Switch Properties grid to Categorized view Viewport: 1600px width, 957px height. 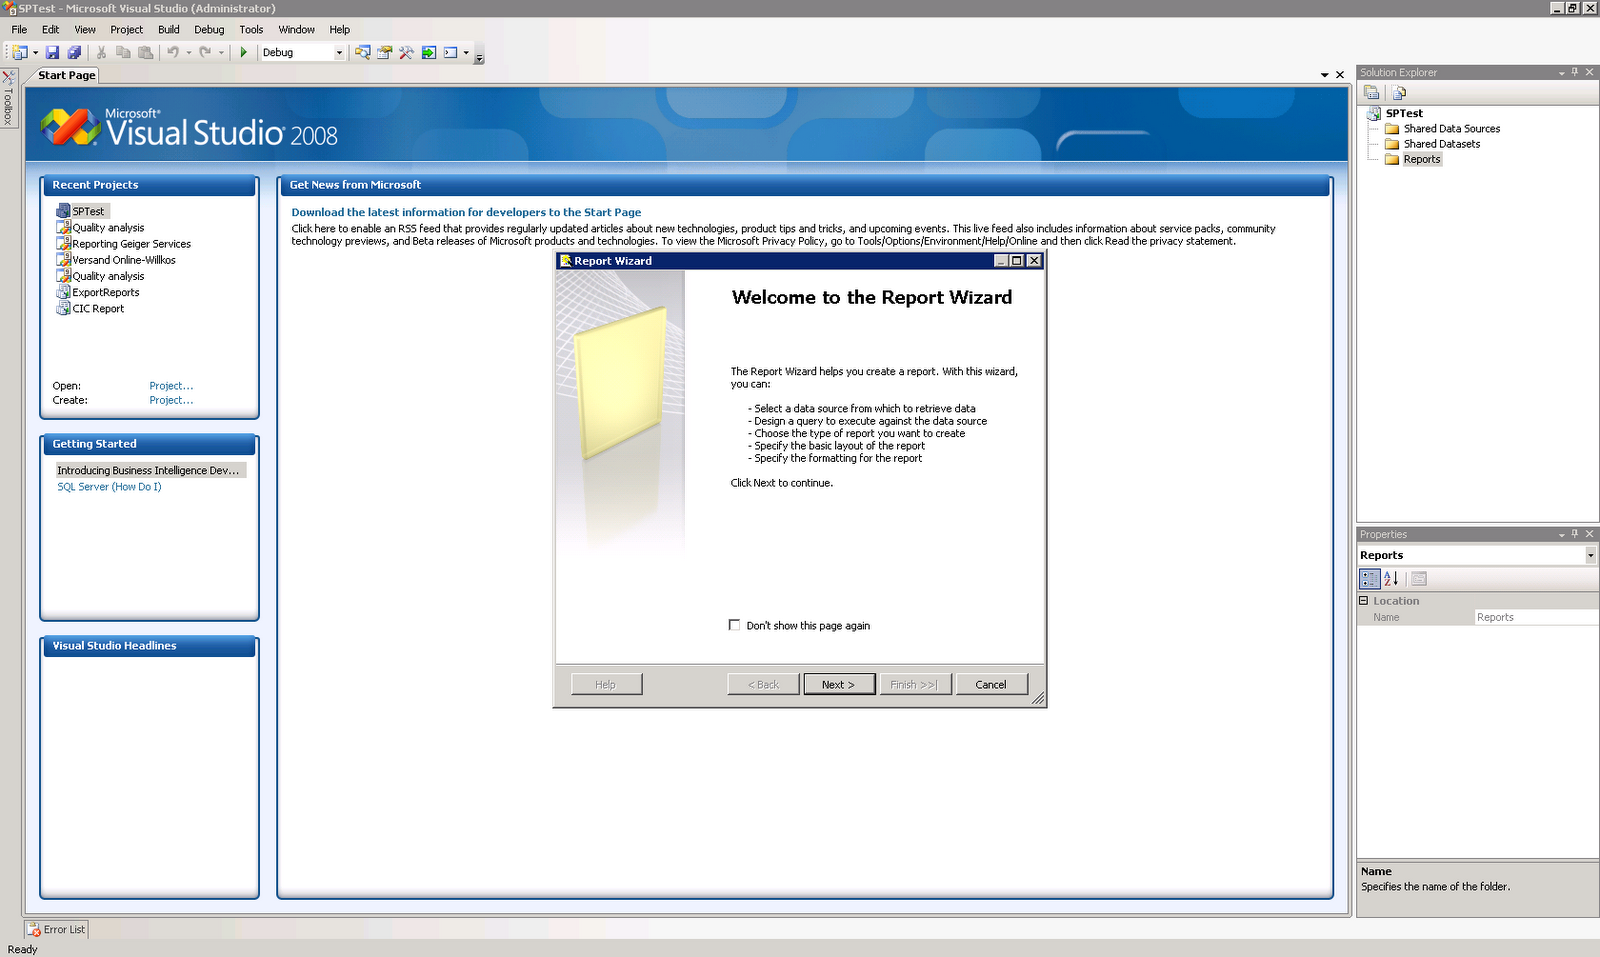coord(1370,579)
